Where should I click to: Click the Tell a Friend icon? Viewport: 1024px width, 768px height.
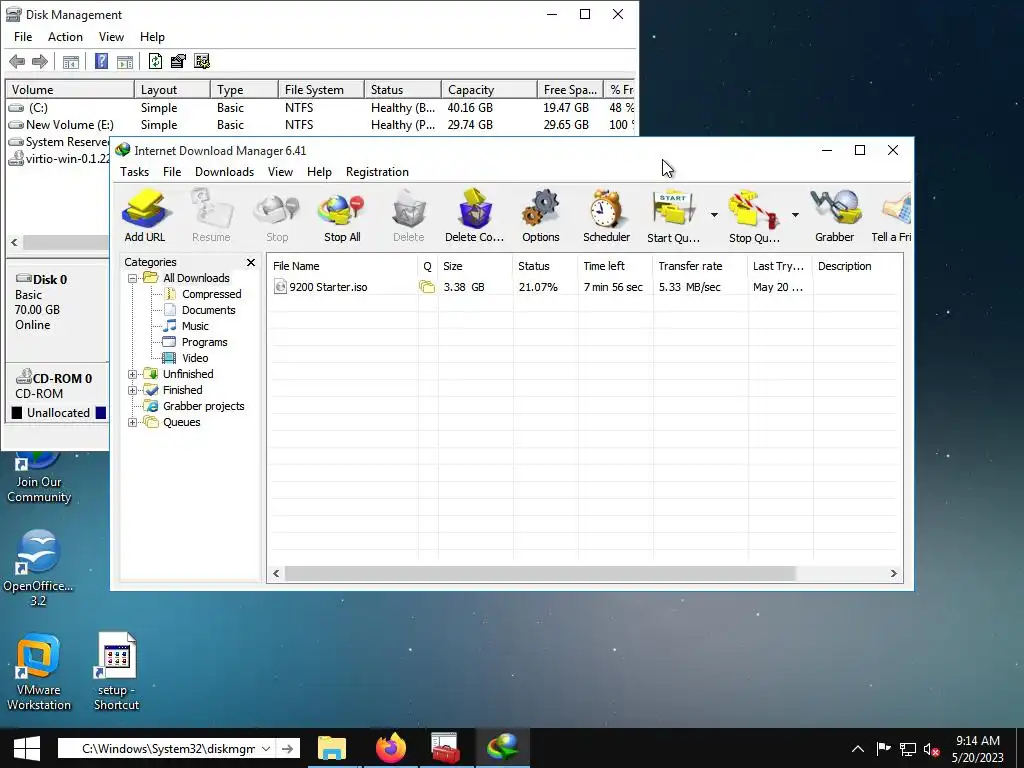click(891, 216)
